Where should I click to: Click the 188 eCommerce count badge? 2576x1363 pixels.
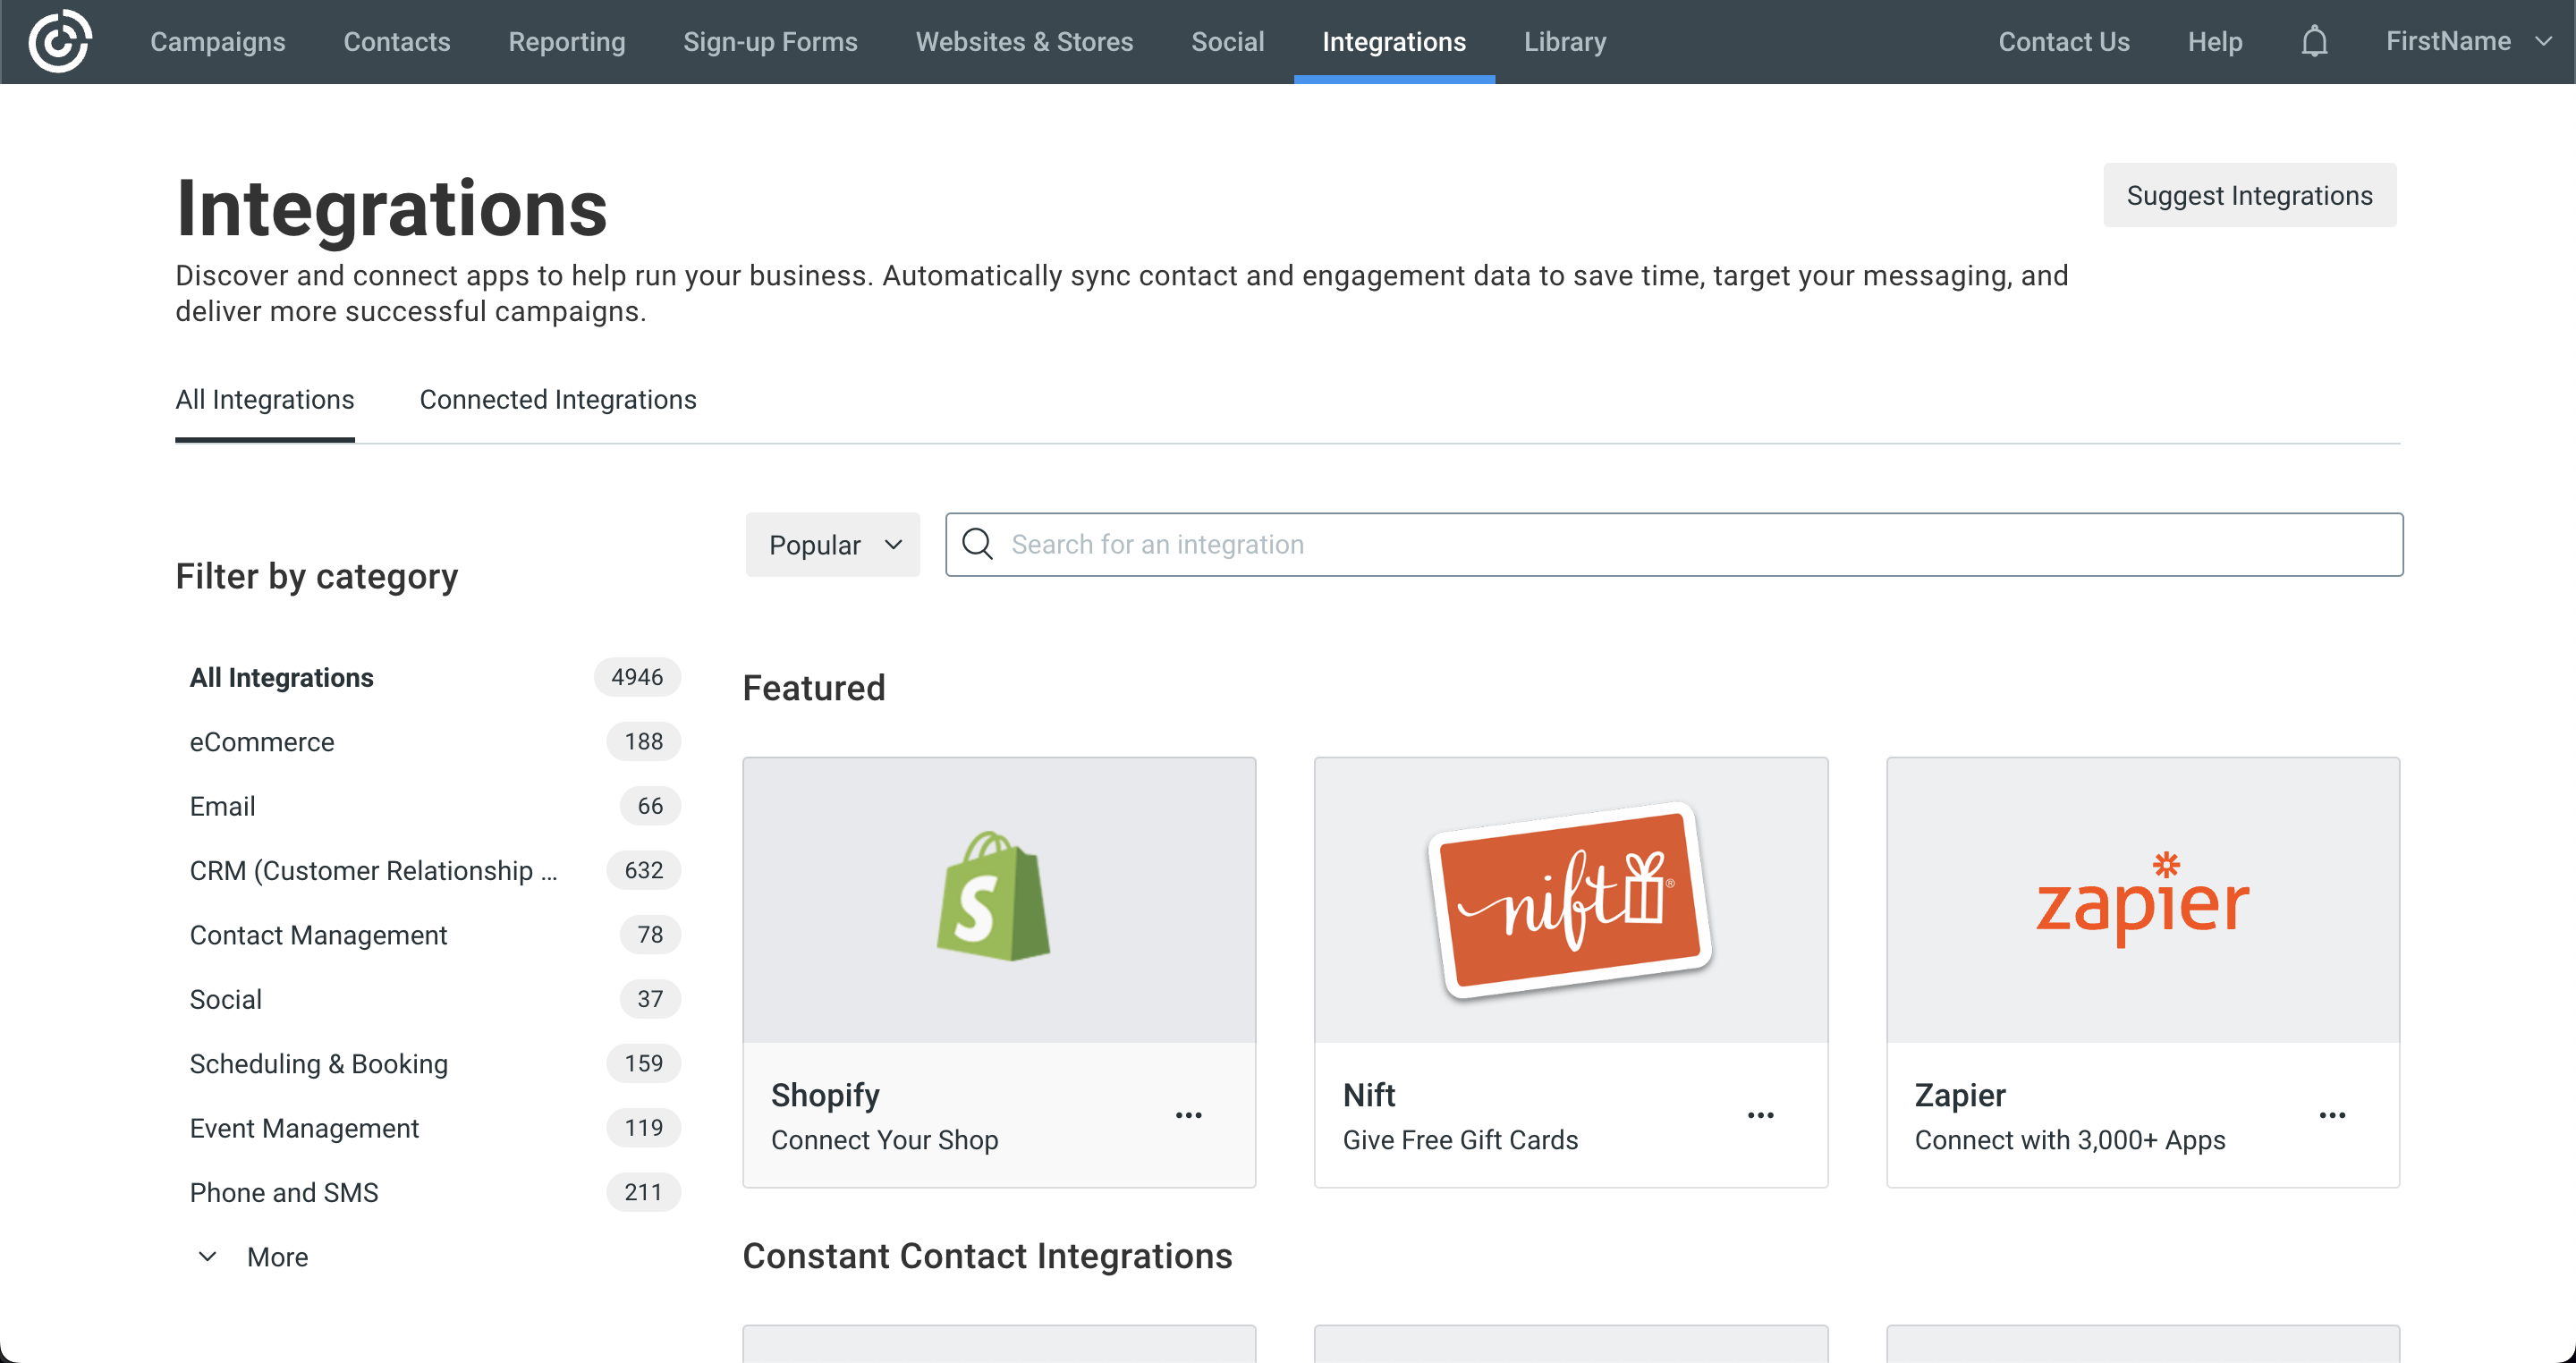coord(643,741)
